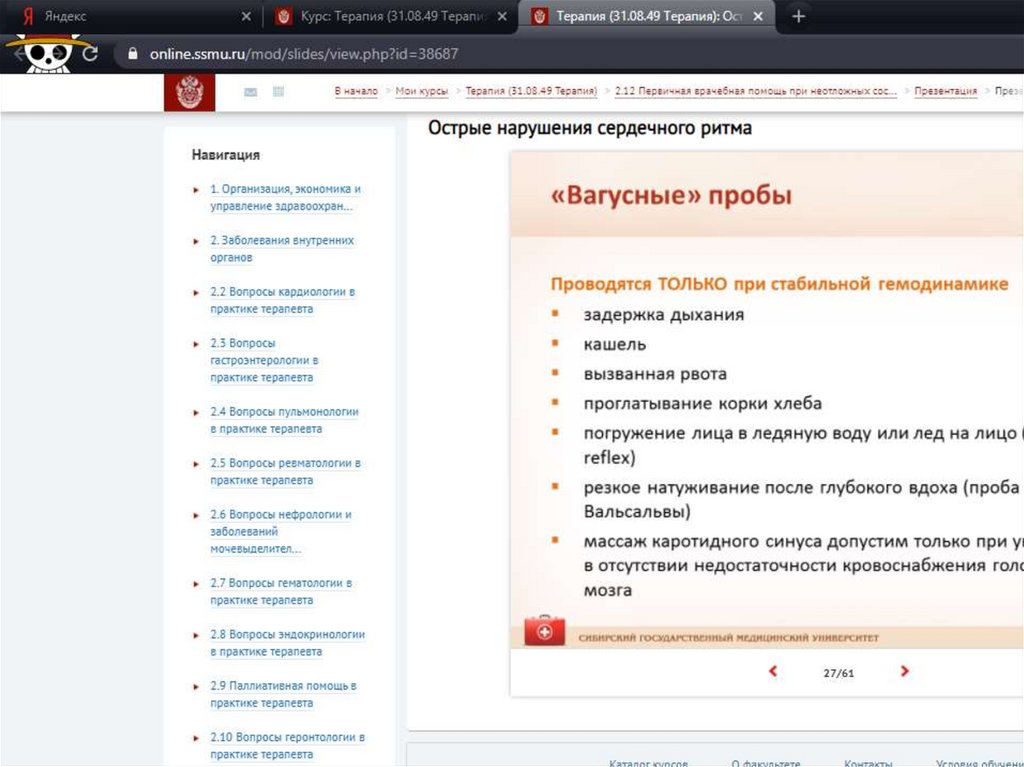The height and width of the screenshot is (767, 1024).
Task: Close the active Терапия tab
Action: pos(758,16)
